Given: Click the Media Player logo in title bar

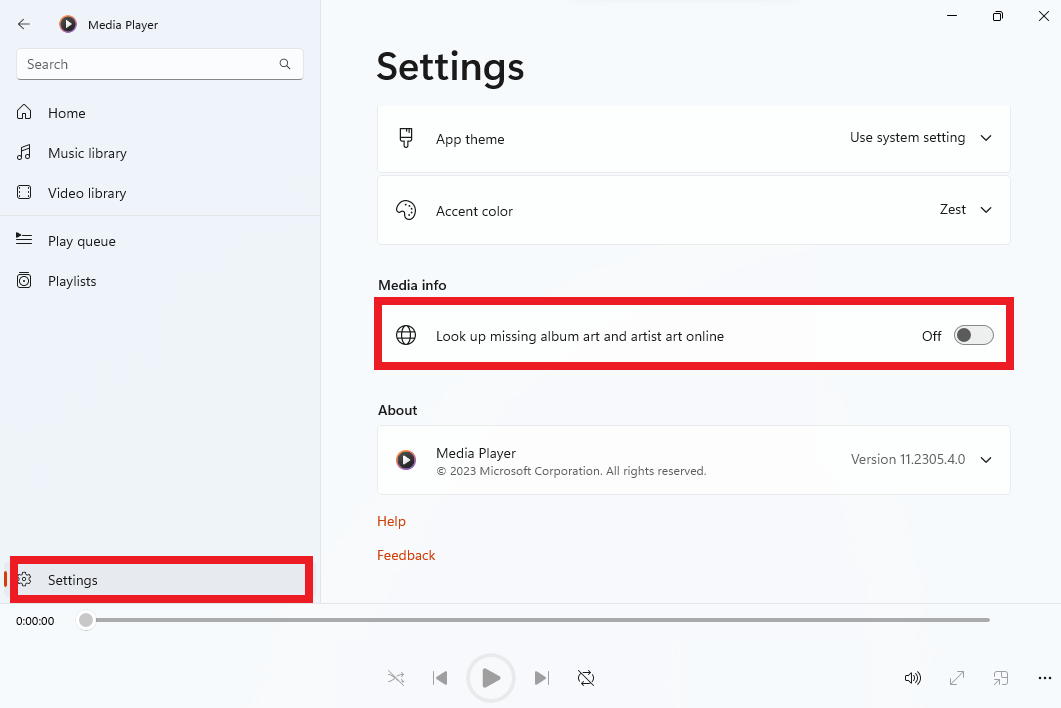Looking at the screenshot, I should (x=68, y=24).
